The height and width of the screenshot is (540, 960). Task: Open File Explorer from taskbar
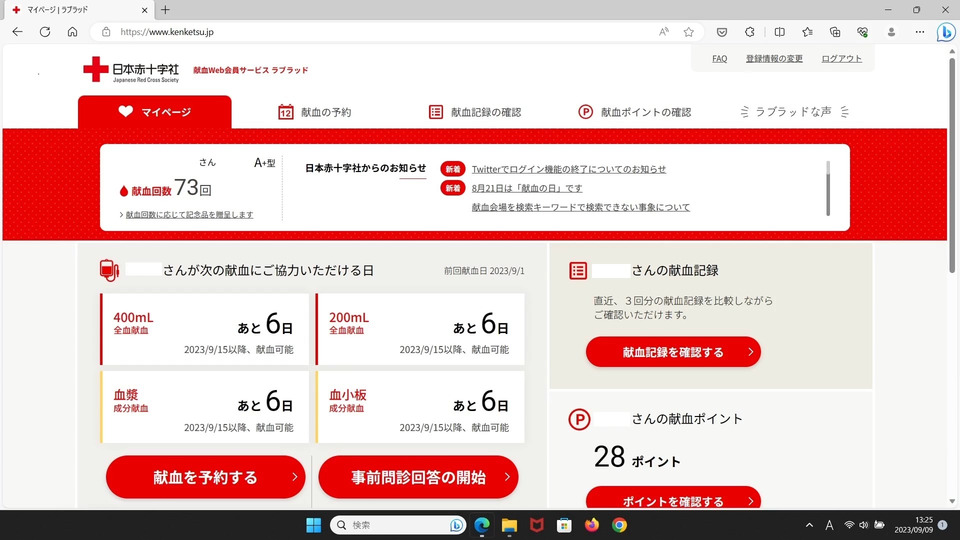pyautogui.click(x=509, y=525)
